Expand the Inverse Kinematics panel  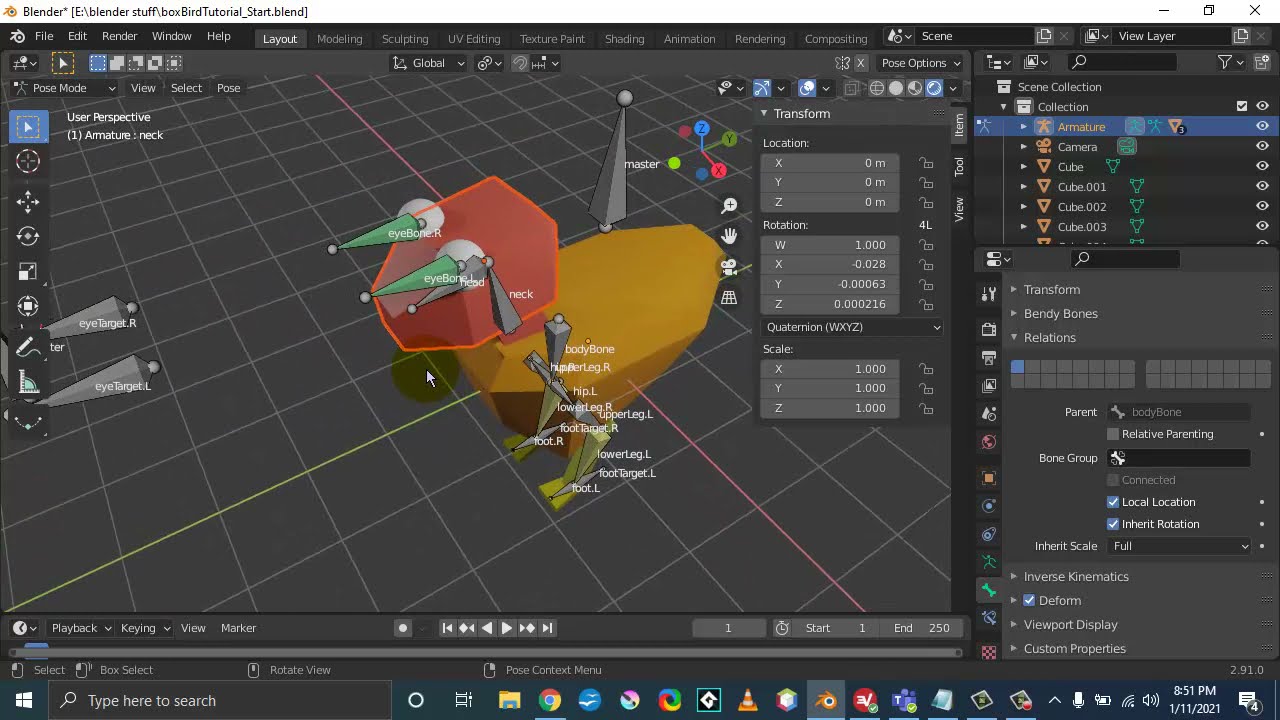tap(1076, 577)
